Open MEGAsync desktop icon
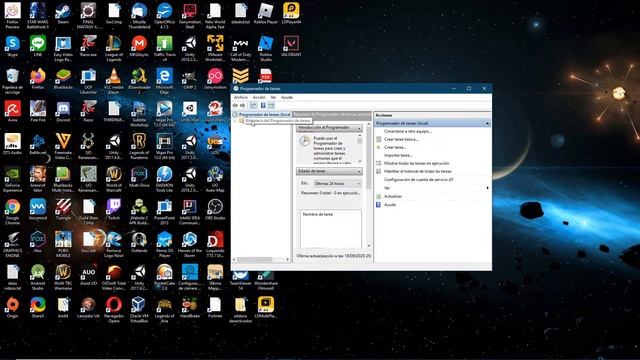 [x=139, y=46]
